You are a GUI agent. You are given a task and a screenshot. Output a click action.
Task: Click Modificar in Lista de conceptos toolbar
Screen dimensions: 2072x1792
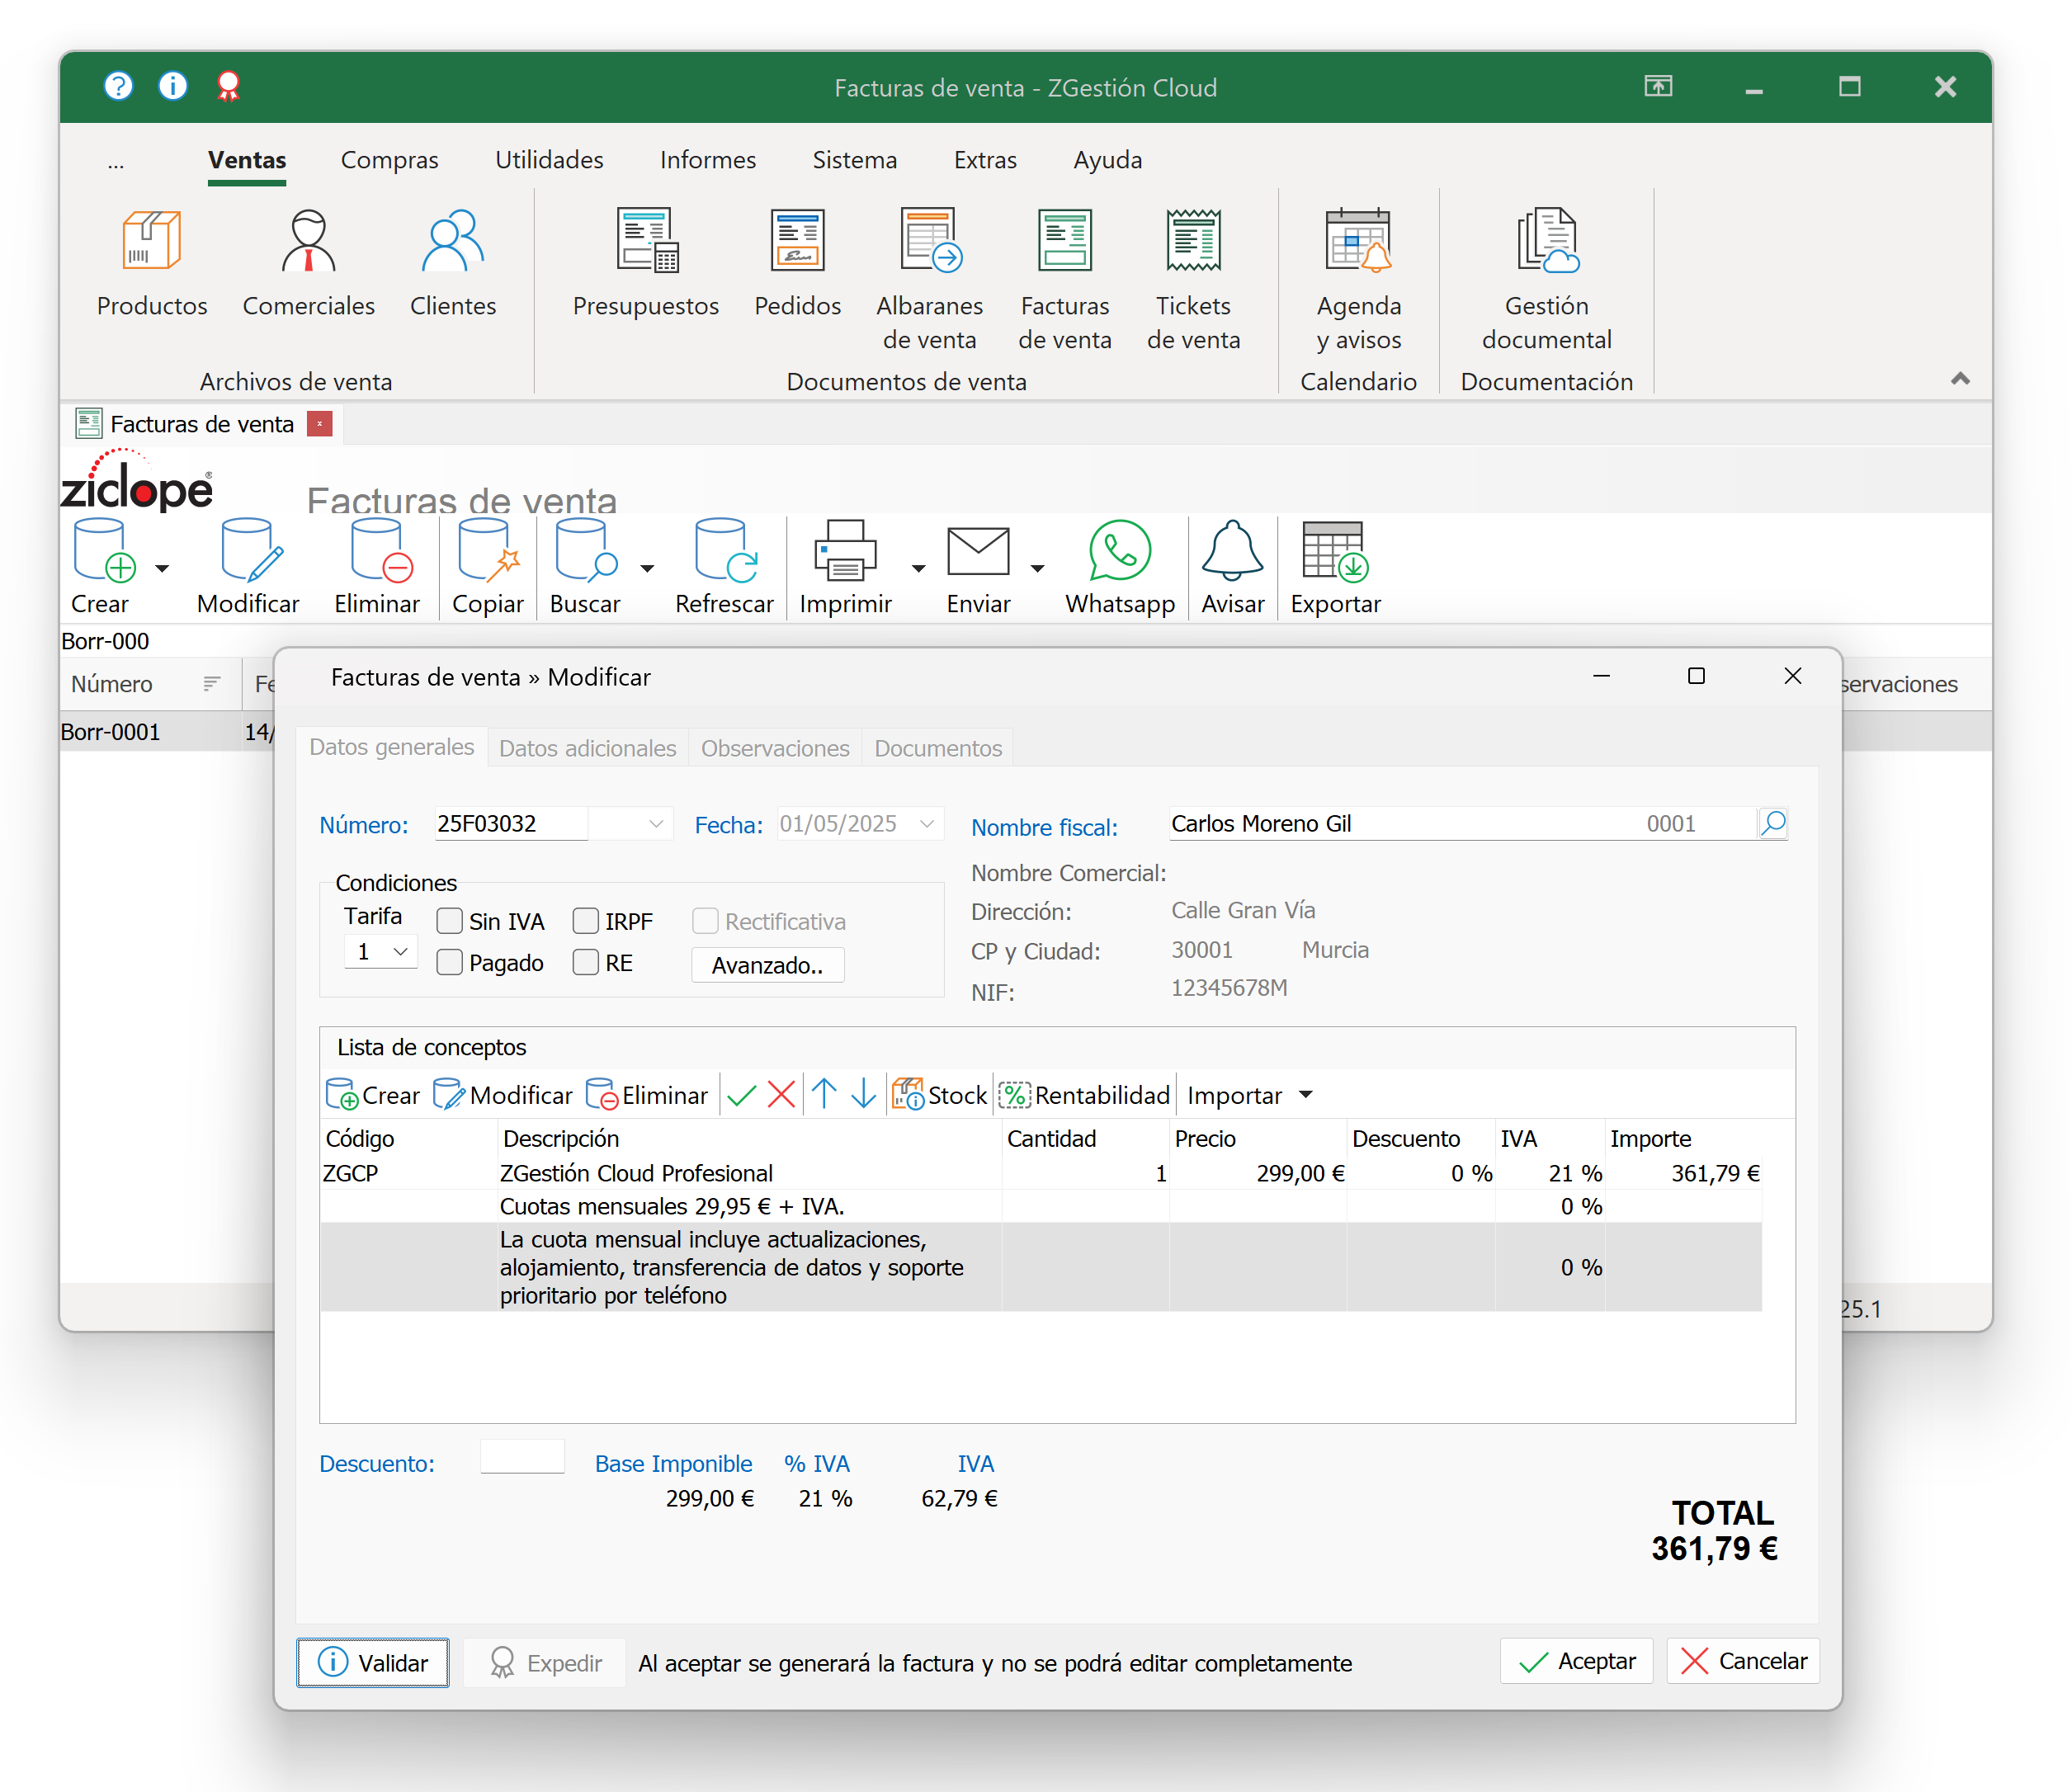pos(503,1095)
